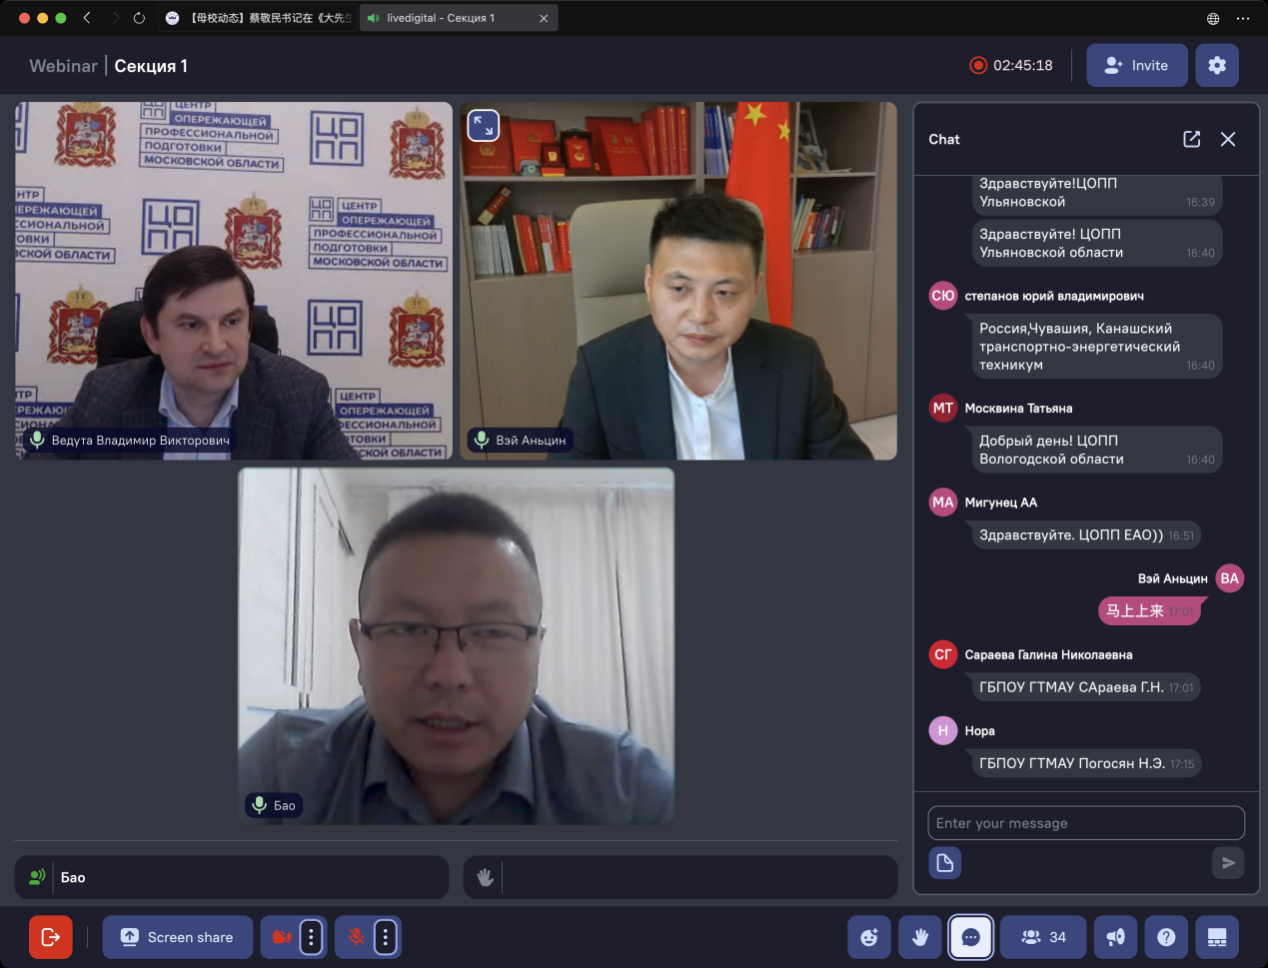This screenshot has height=968, width=1268.
Task: Turn on the disabled camera
Action: click(x=282, y=937)
